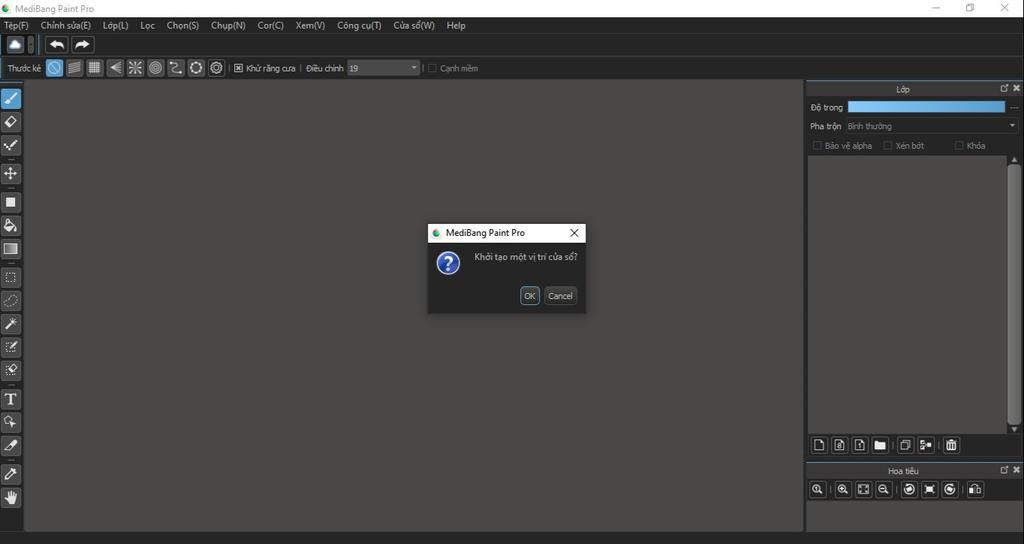Viewport: 1024px width, 544px height.
Task: Pick the Operation/object tool below Text
Action: point(10,422)
